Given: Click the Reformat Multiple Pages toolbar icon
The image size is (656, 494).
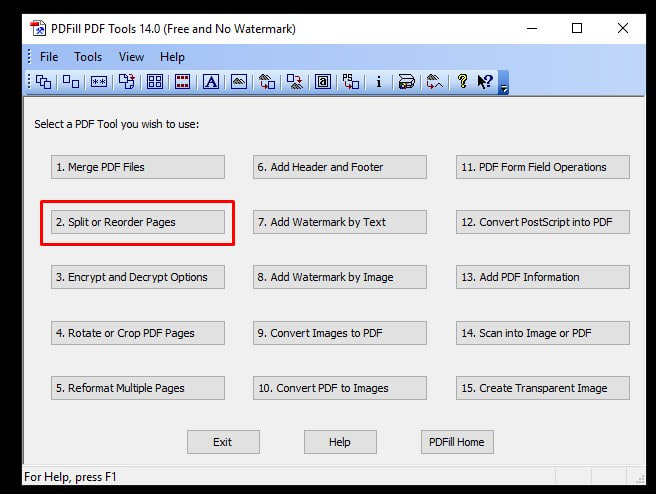Looking at the screenshot, I should coord(155,82).
